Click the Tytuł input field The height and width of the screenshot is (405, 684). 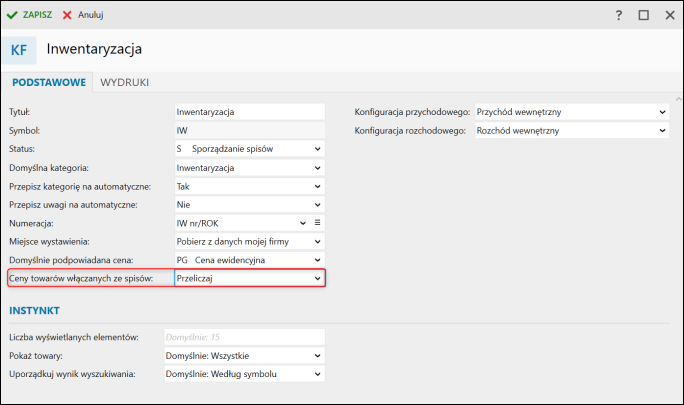(249, 112)
